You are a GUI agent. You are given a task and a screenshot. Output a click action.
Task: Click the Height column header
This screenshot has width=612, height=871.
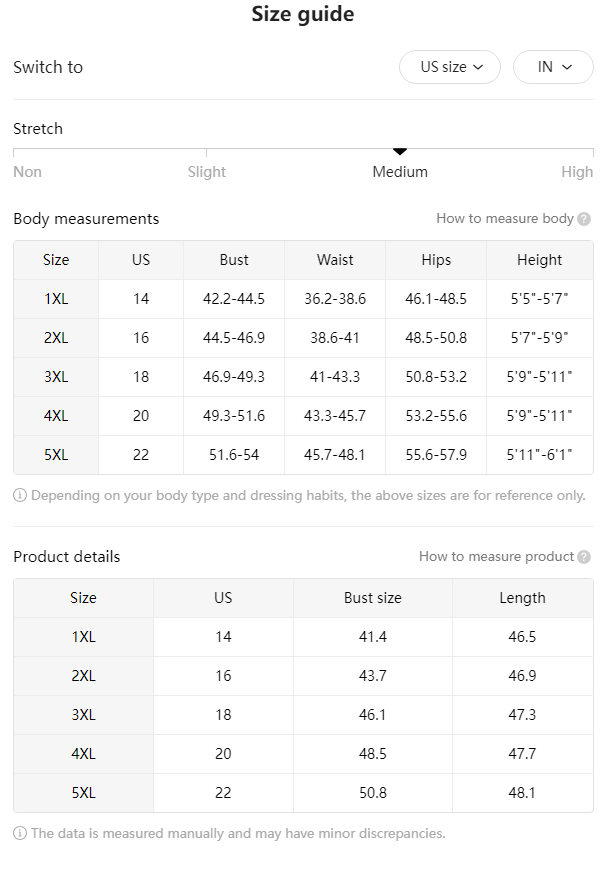point(539,260)
